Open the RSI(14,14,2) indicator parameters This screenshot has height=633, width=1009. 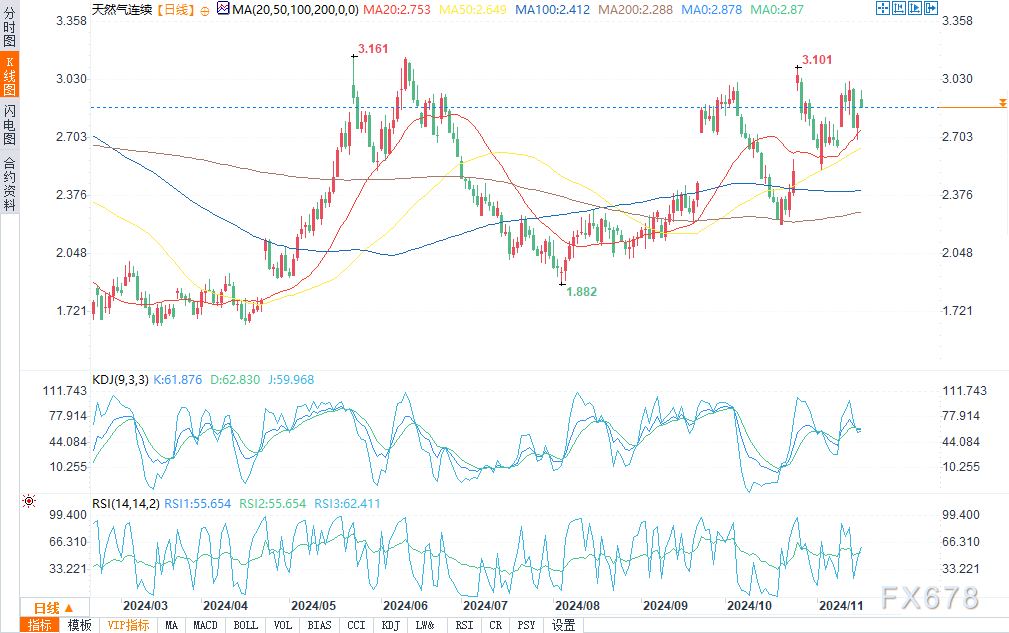pyautogui.click(x=124, y=504)
